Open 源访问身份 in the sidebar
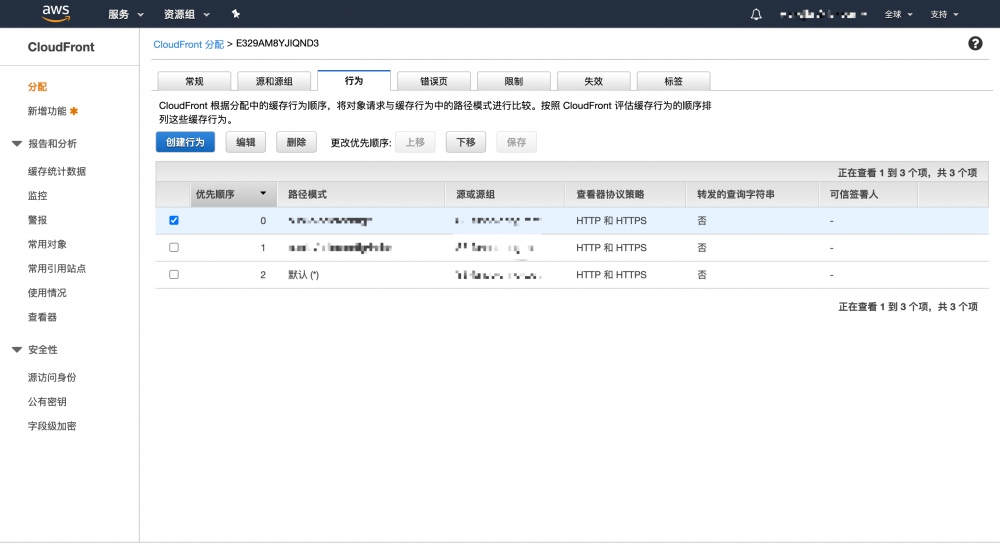Screen dimensions: 1000x546 tap(52, 378)
